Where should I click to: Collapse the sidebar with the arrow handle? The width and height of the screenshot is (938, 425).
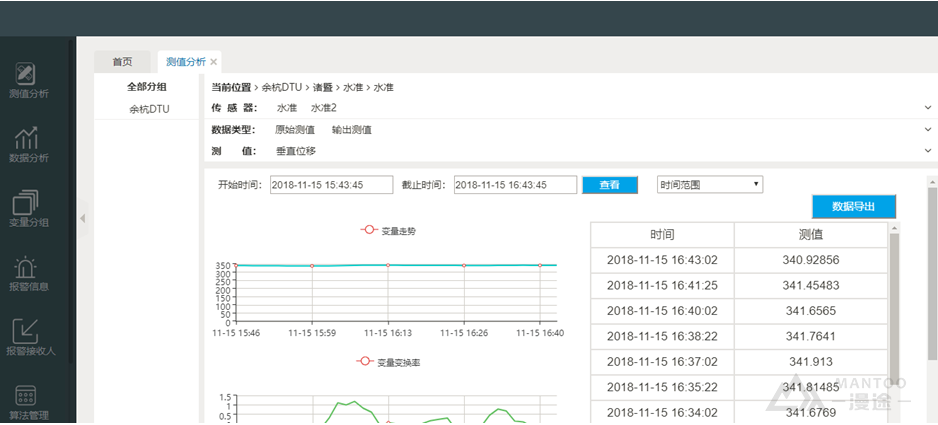tap(83, 217)
